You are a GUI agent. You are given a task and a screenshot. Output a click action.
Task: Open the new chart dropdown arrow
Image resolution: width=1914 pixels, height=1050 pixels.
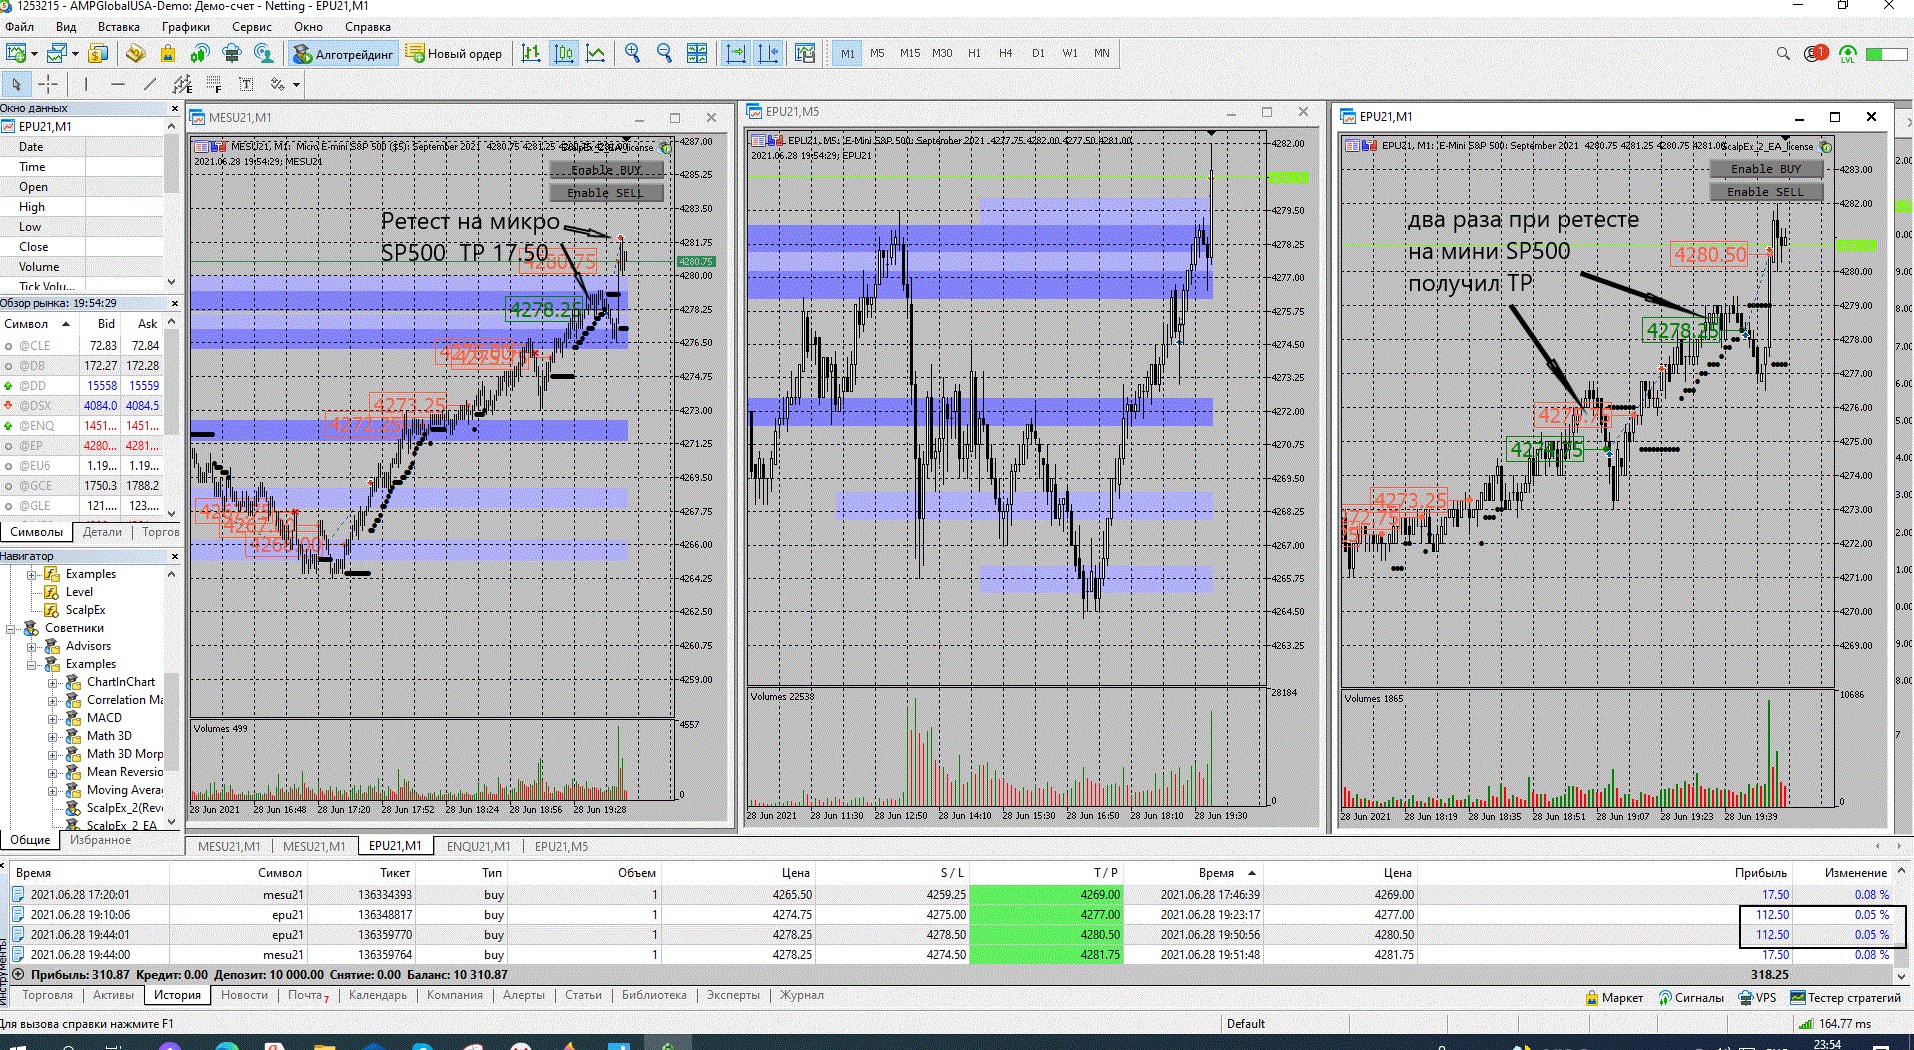click(x=35, y=54)
